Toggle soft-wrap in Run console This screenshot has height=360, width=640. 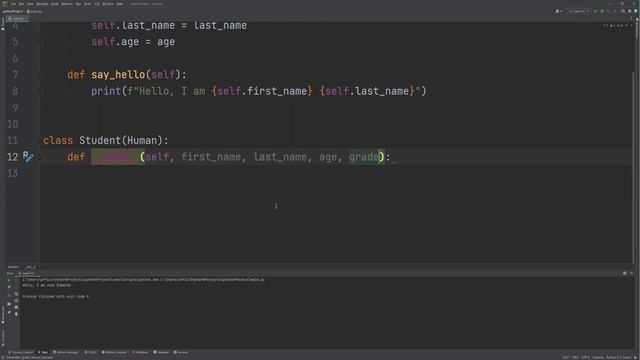pyautogui.click(x=16, y=294)
